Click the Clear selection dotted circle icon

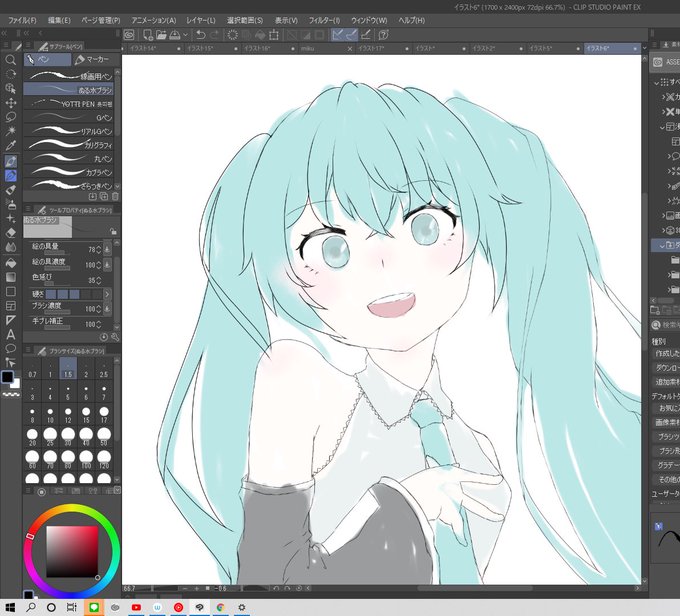pos(232,35)
